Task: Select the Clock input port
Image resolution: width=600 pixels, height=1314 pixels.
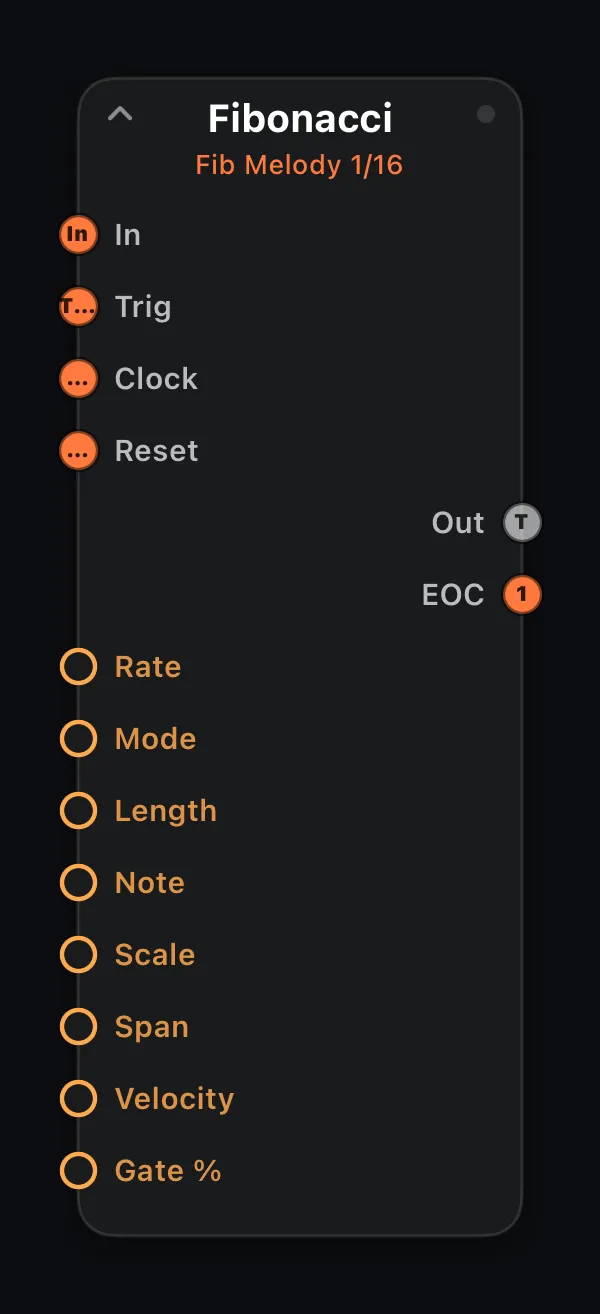Action: click(x=78, y=379)
